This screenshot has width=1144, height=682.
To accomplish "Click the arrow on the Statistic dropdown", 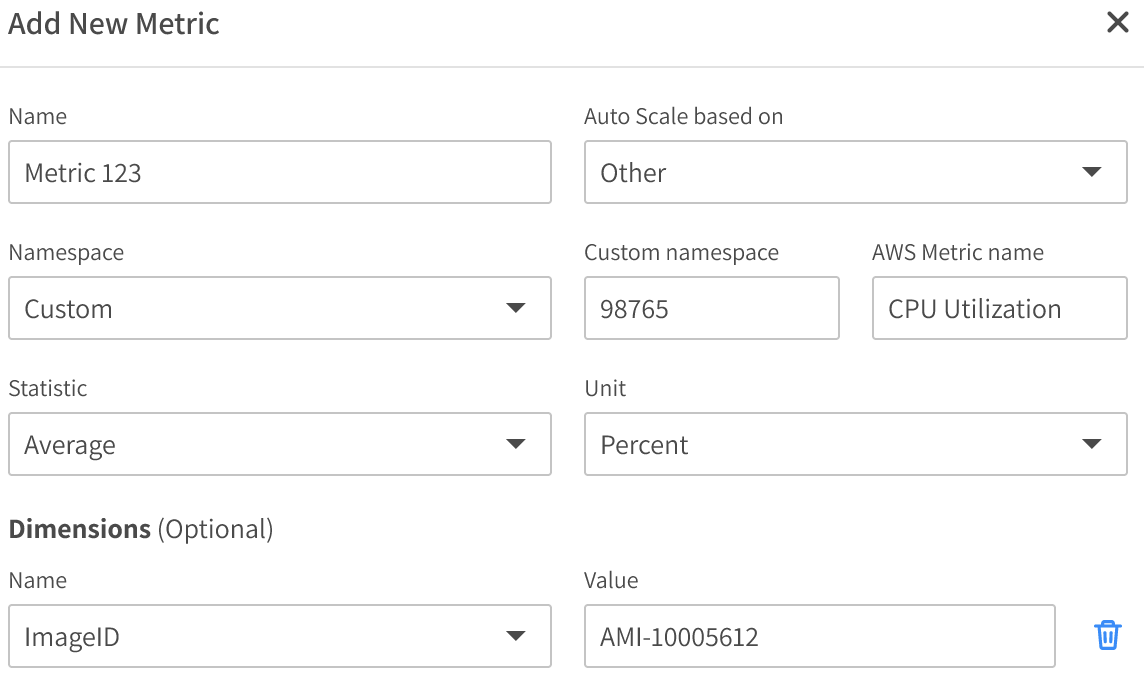I will (x=517, y=444).
